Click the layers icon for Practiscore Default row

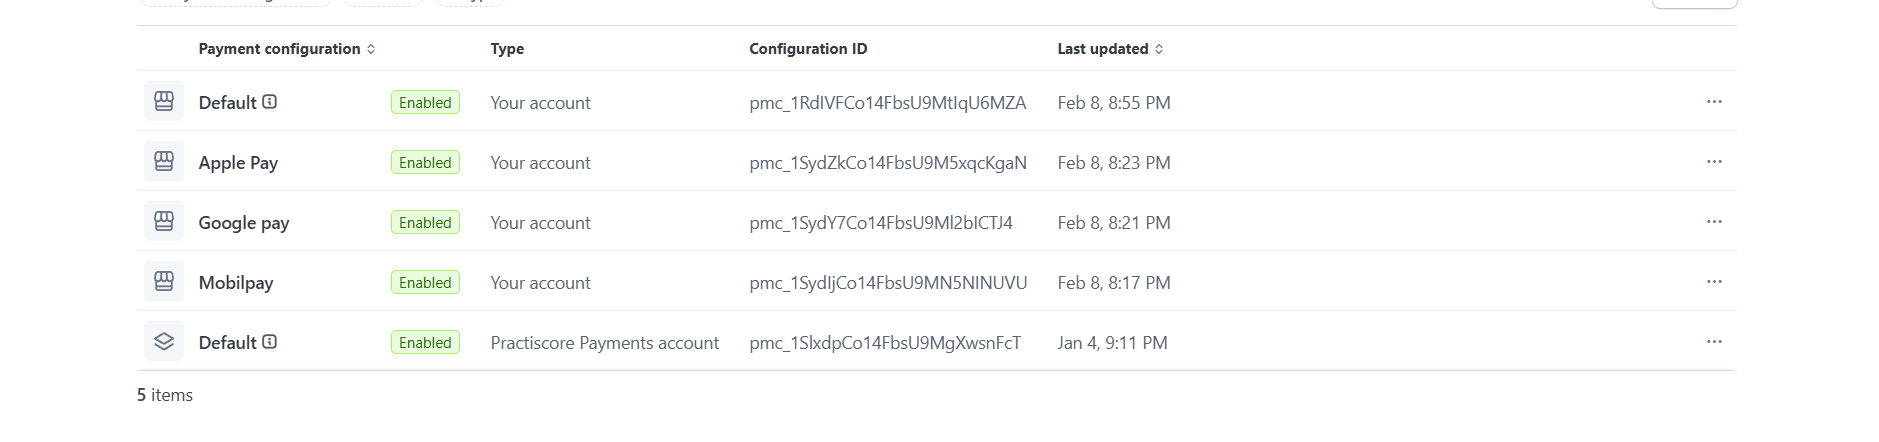click(164, 341)
